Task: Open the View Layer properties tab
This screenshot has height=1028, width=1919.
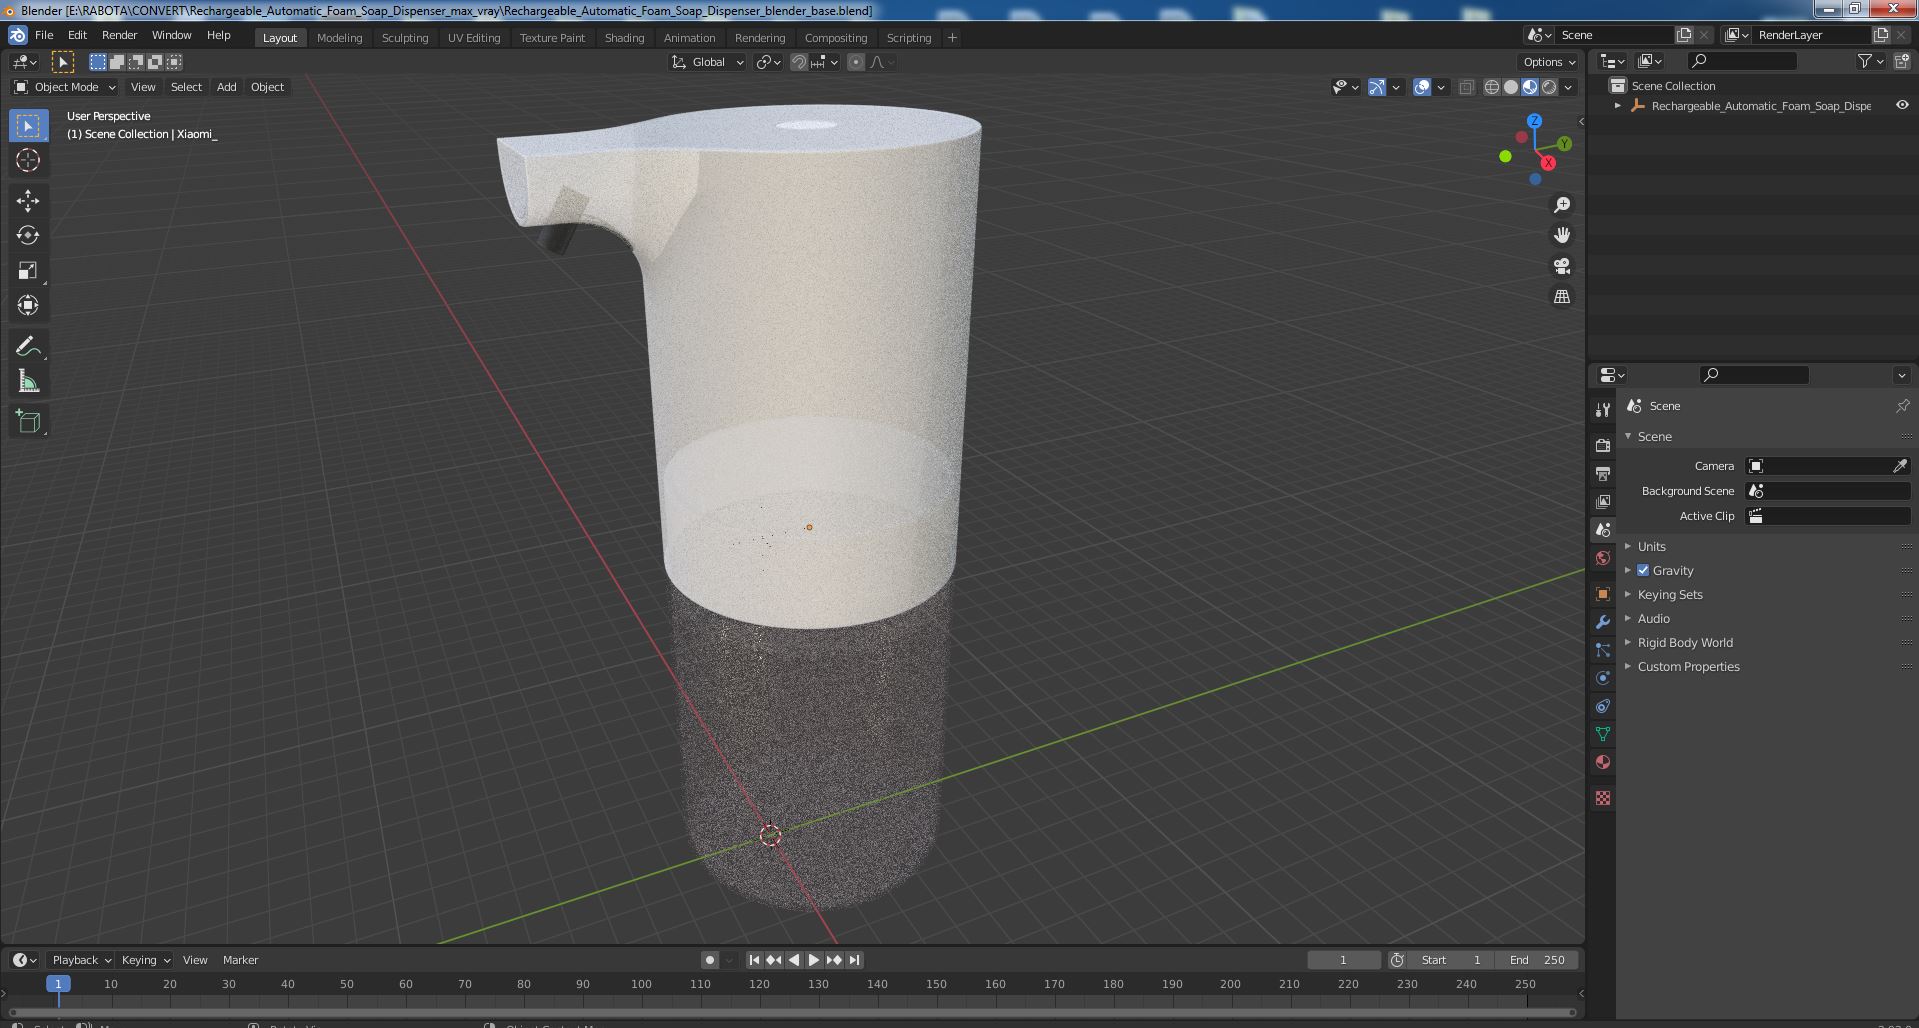Action: click(1603, 501)
